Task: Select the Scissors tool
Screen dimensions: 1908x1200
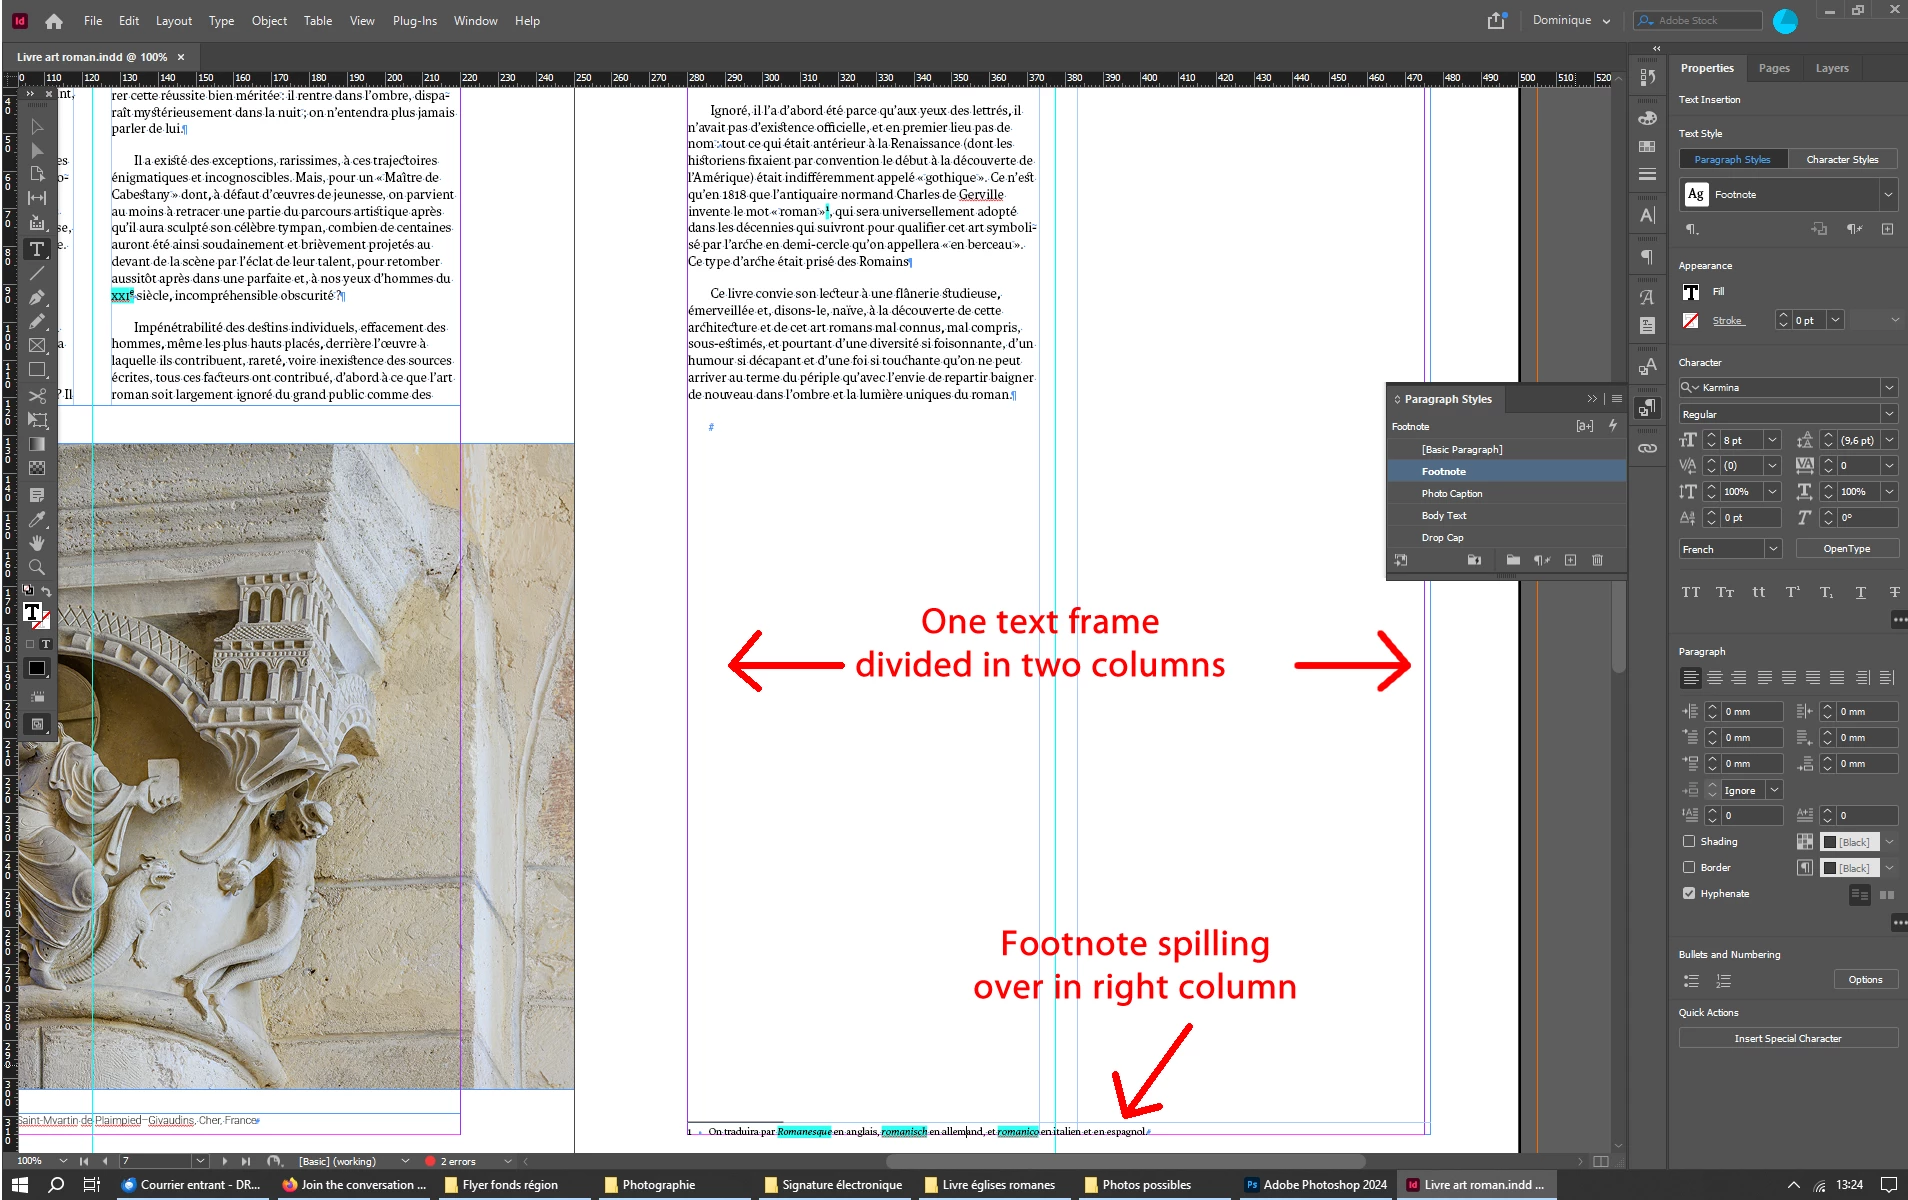Action: (x=37, y=396)
